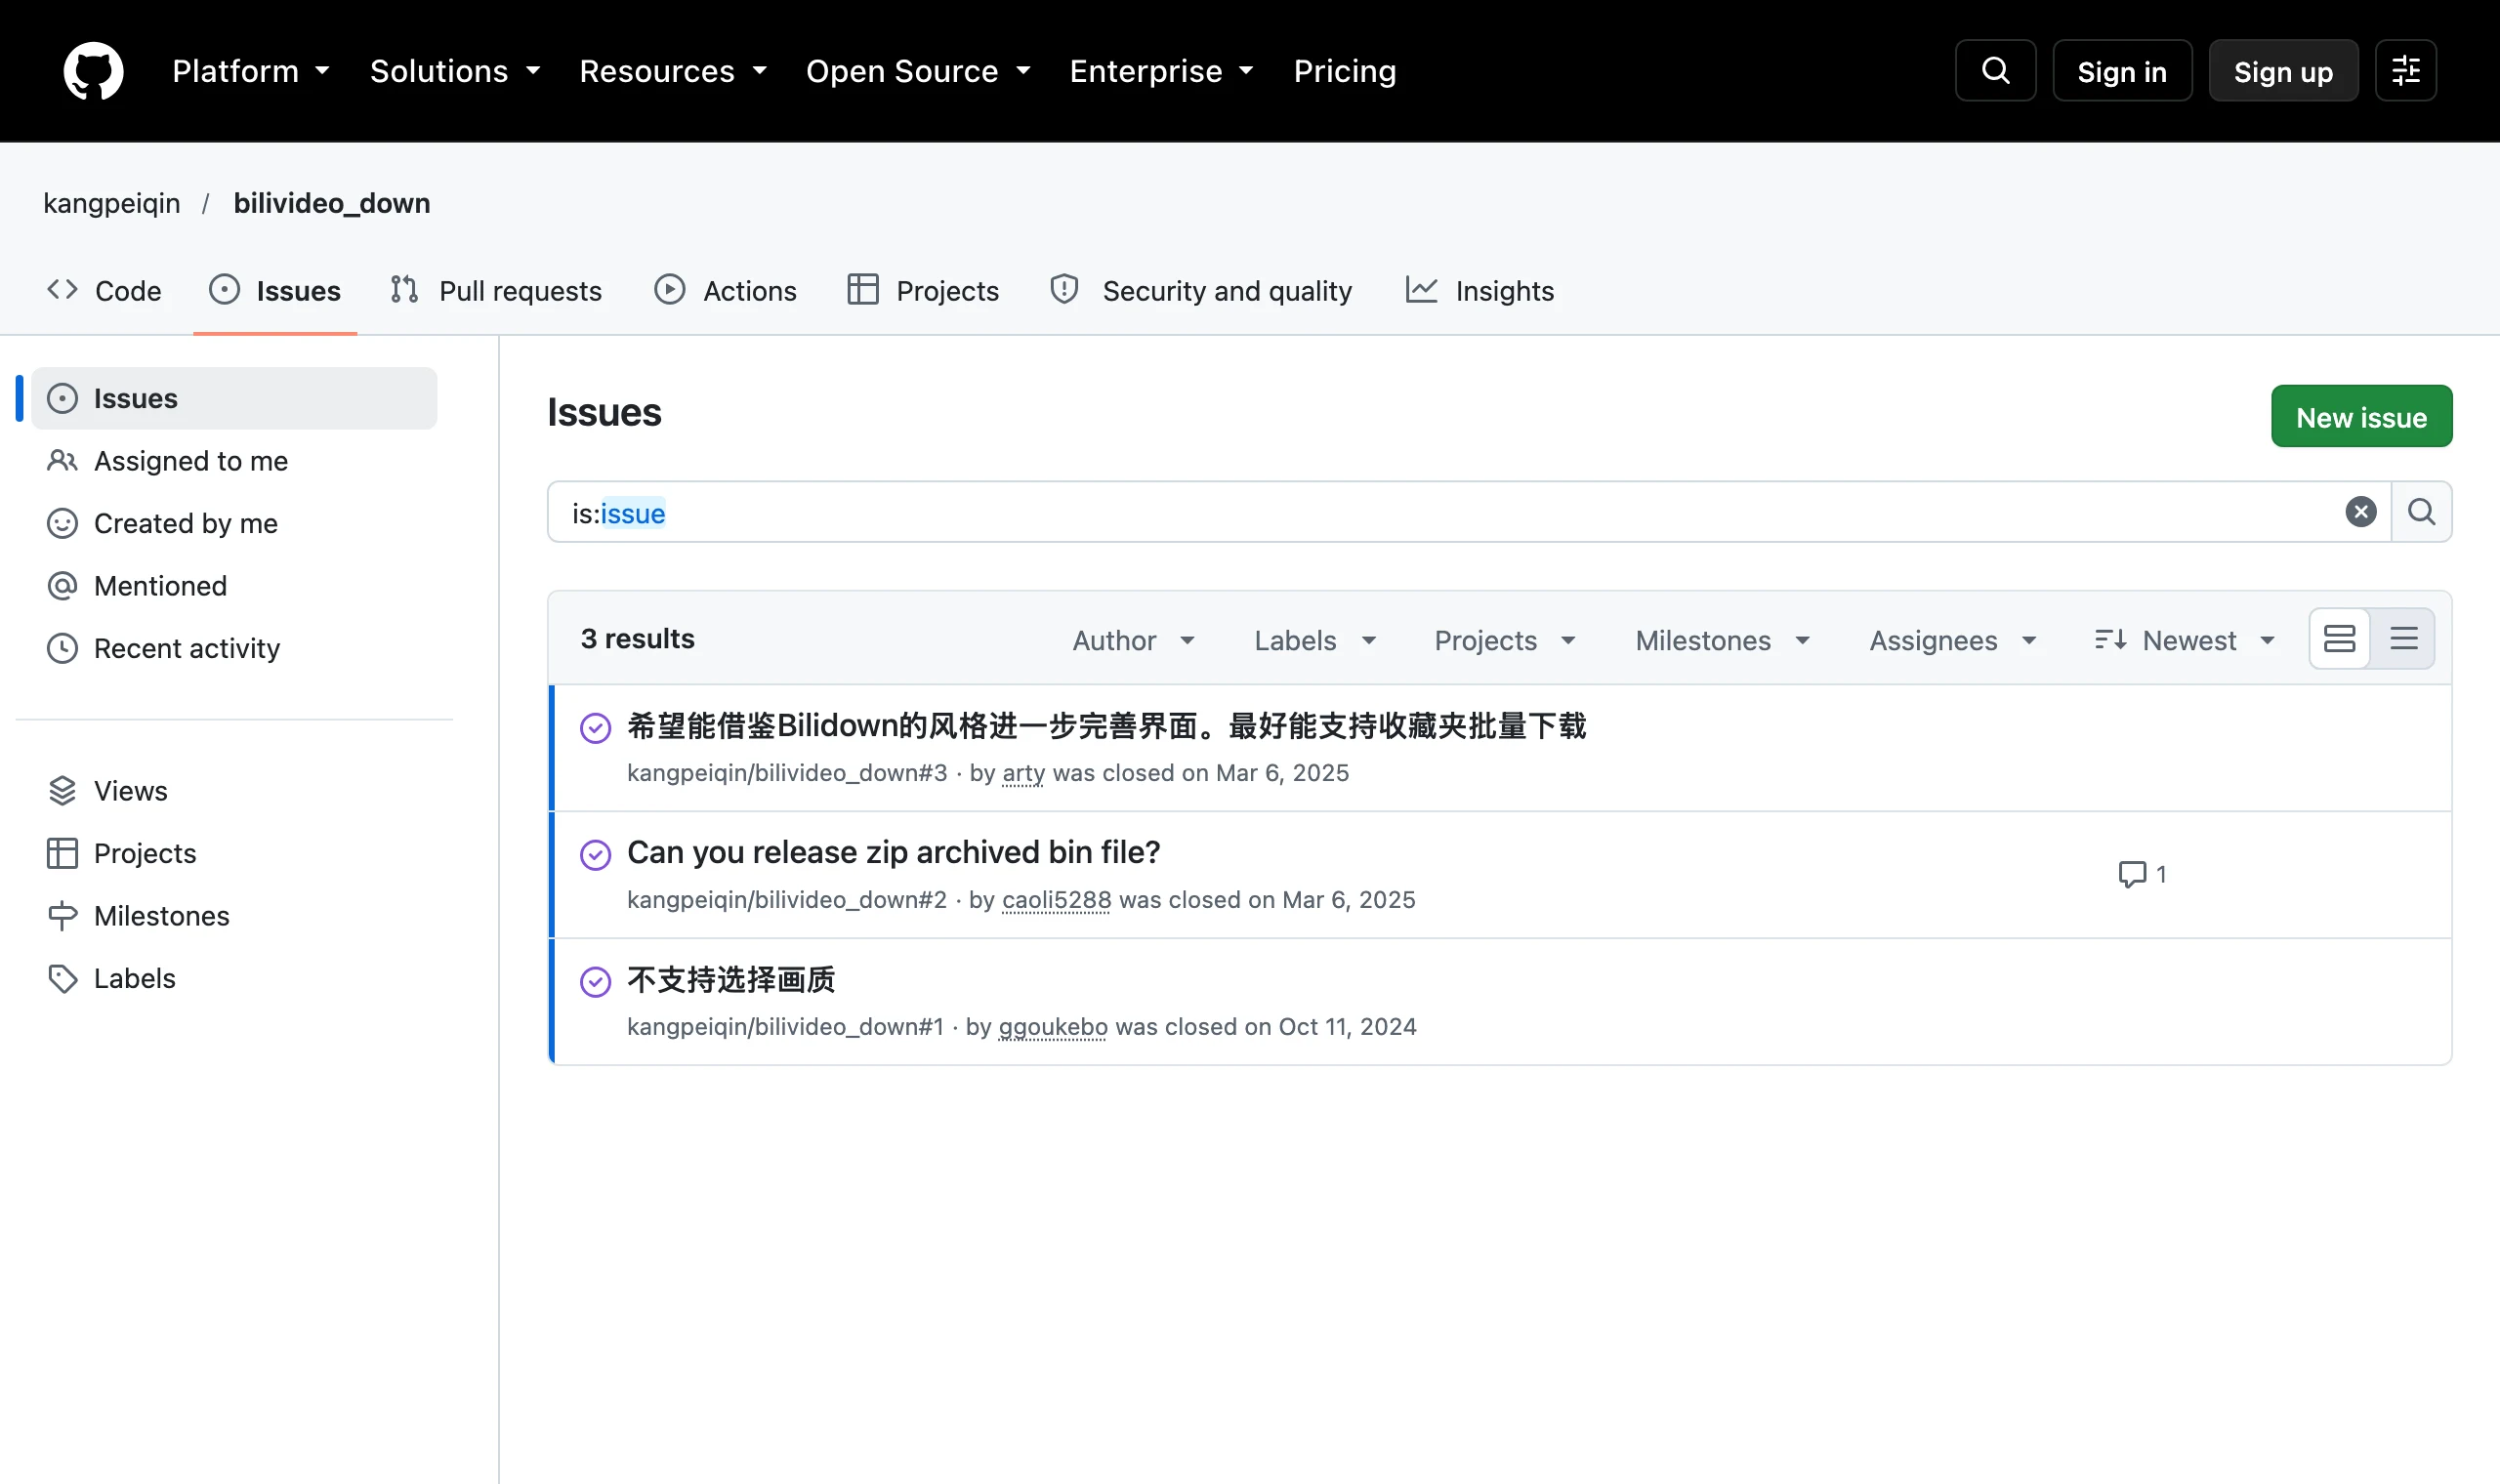Expand the Solutions menu
The image size is (2500, 1484).
tap(455, 71)
